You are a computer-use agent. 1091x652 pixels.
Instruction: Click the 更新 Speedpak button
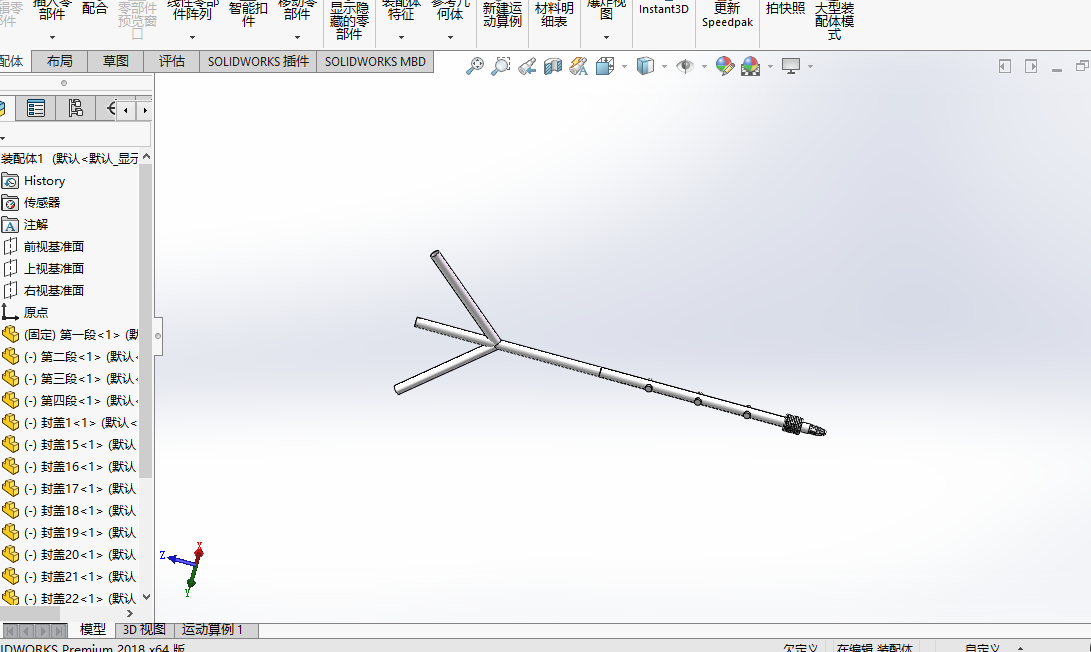(727, 14)
